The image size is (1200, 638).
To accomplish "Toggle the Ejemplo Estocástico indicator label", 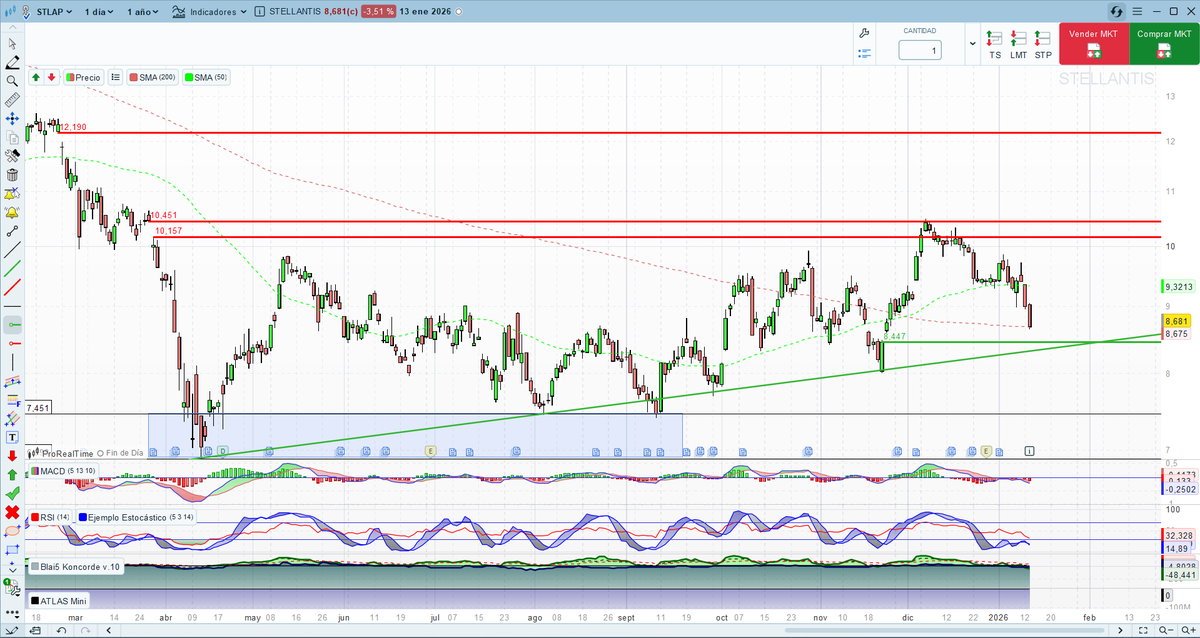I will click(136, 517).
